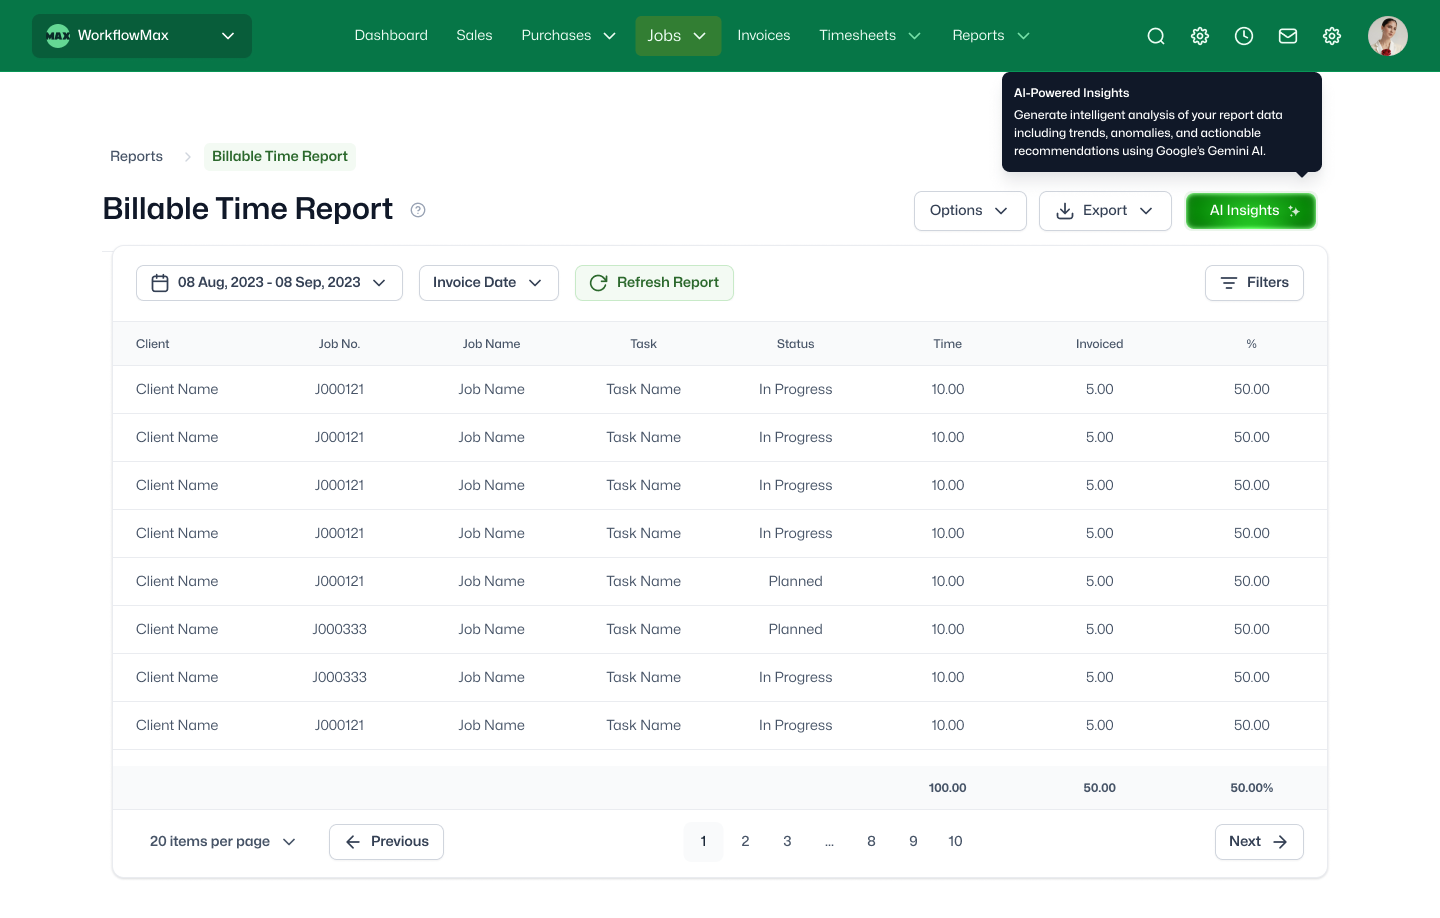Screen dimensions: 1440x918
Task: Open the help question mark beside the report title
Action: tap(418, 210)
